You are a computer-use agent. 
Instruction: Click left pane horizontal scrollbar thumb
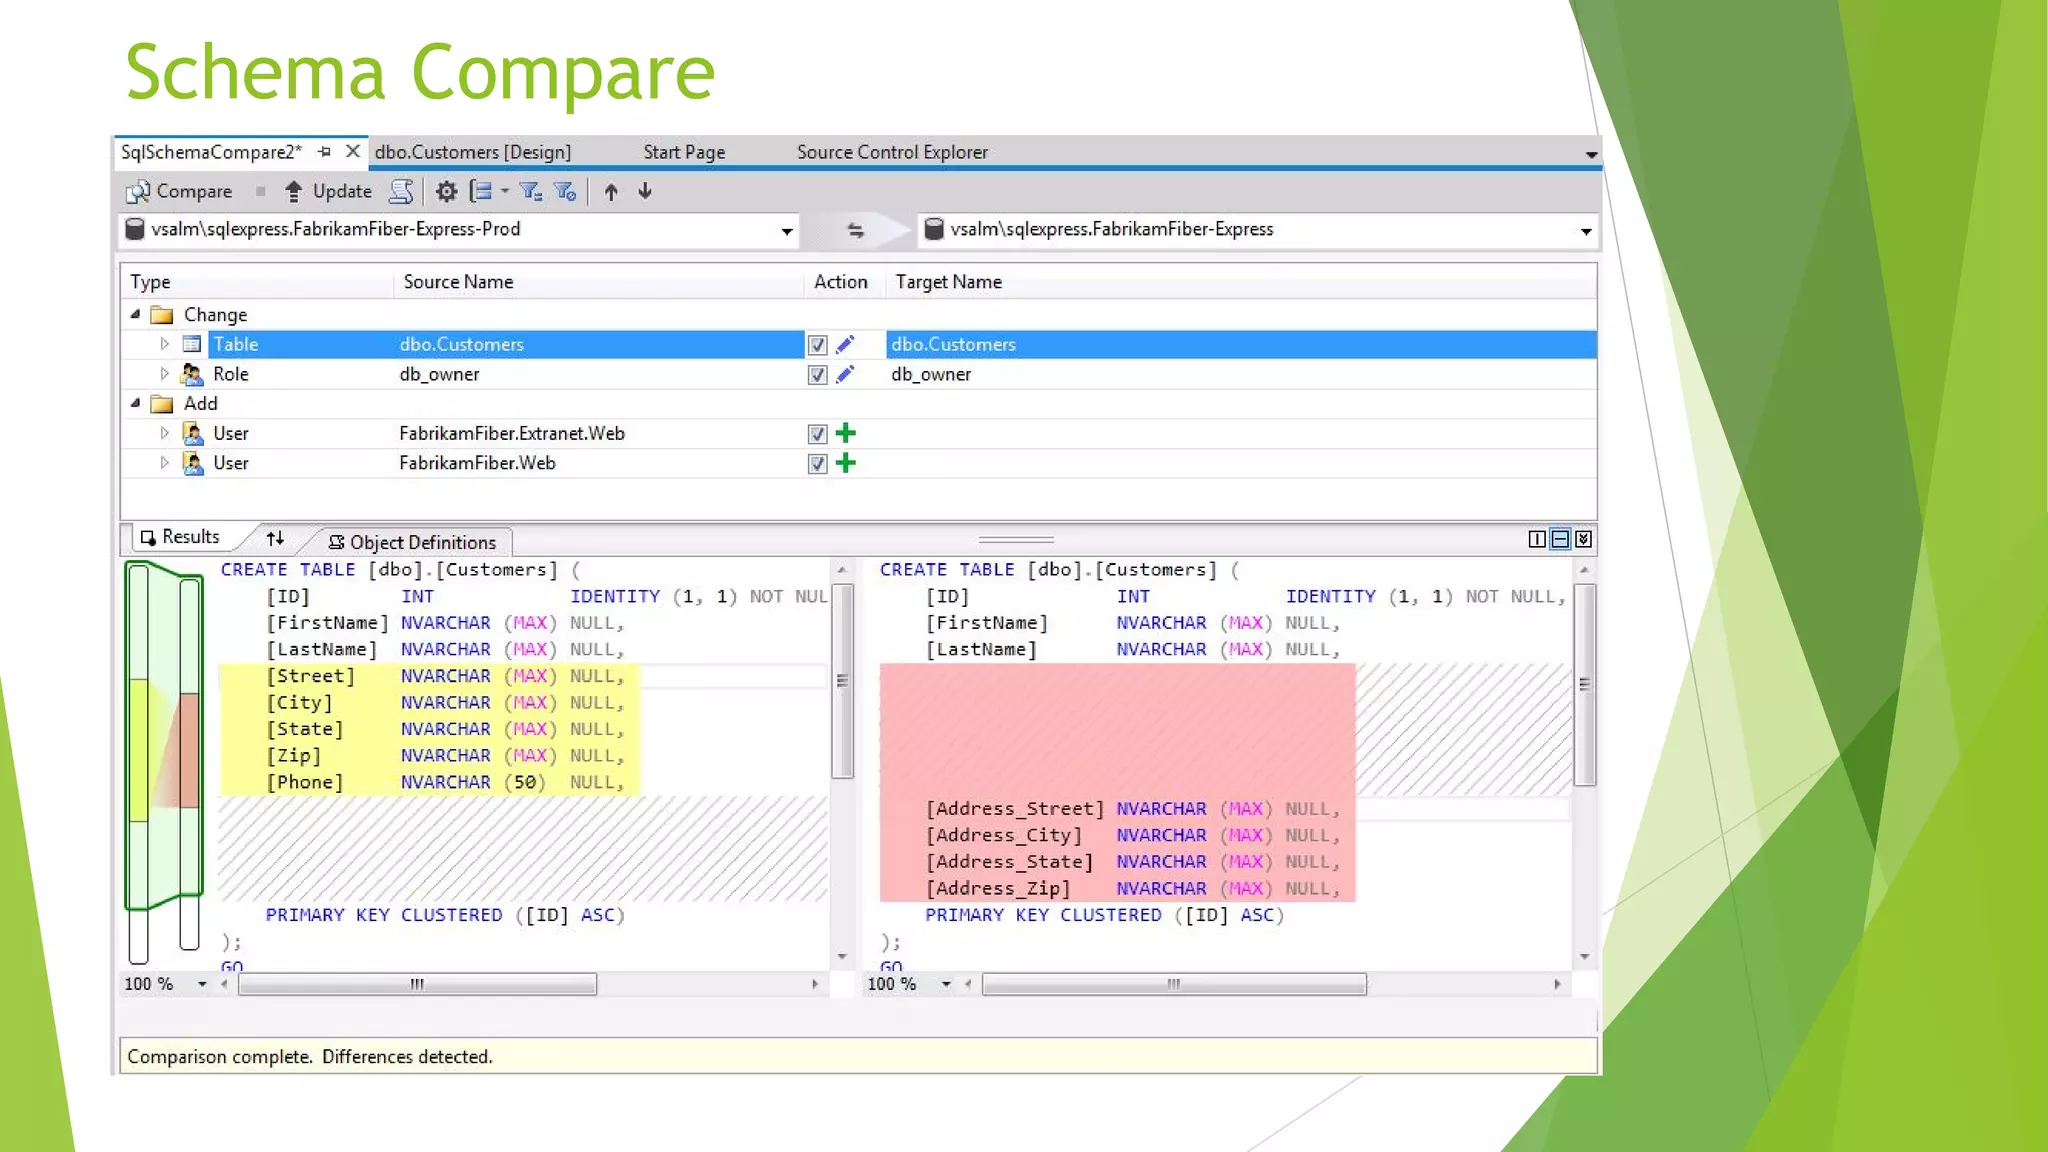pos(417,984)
